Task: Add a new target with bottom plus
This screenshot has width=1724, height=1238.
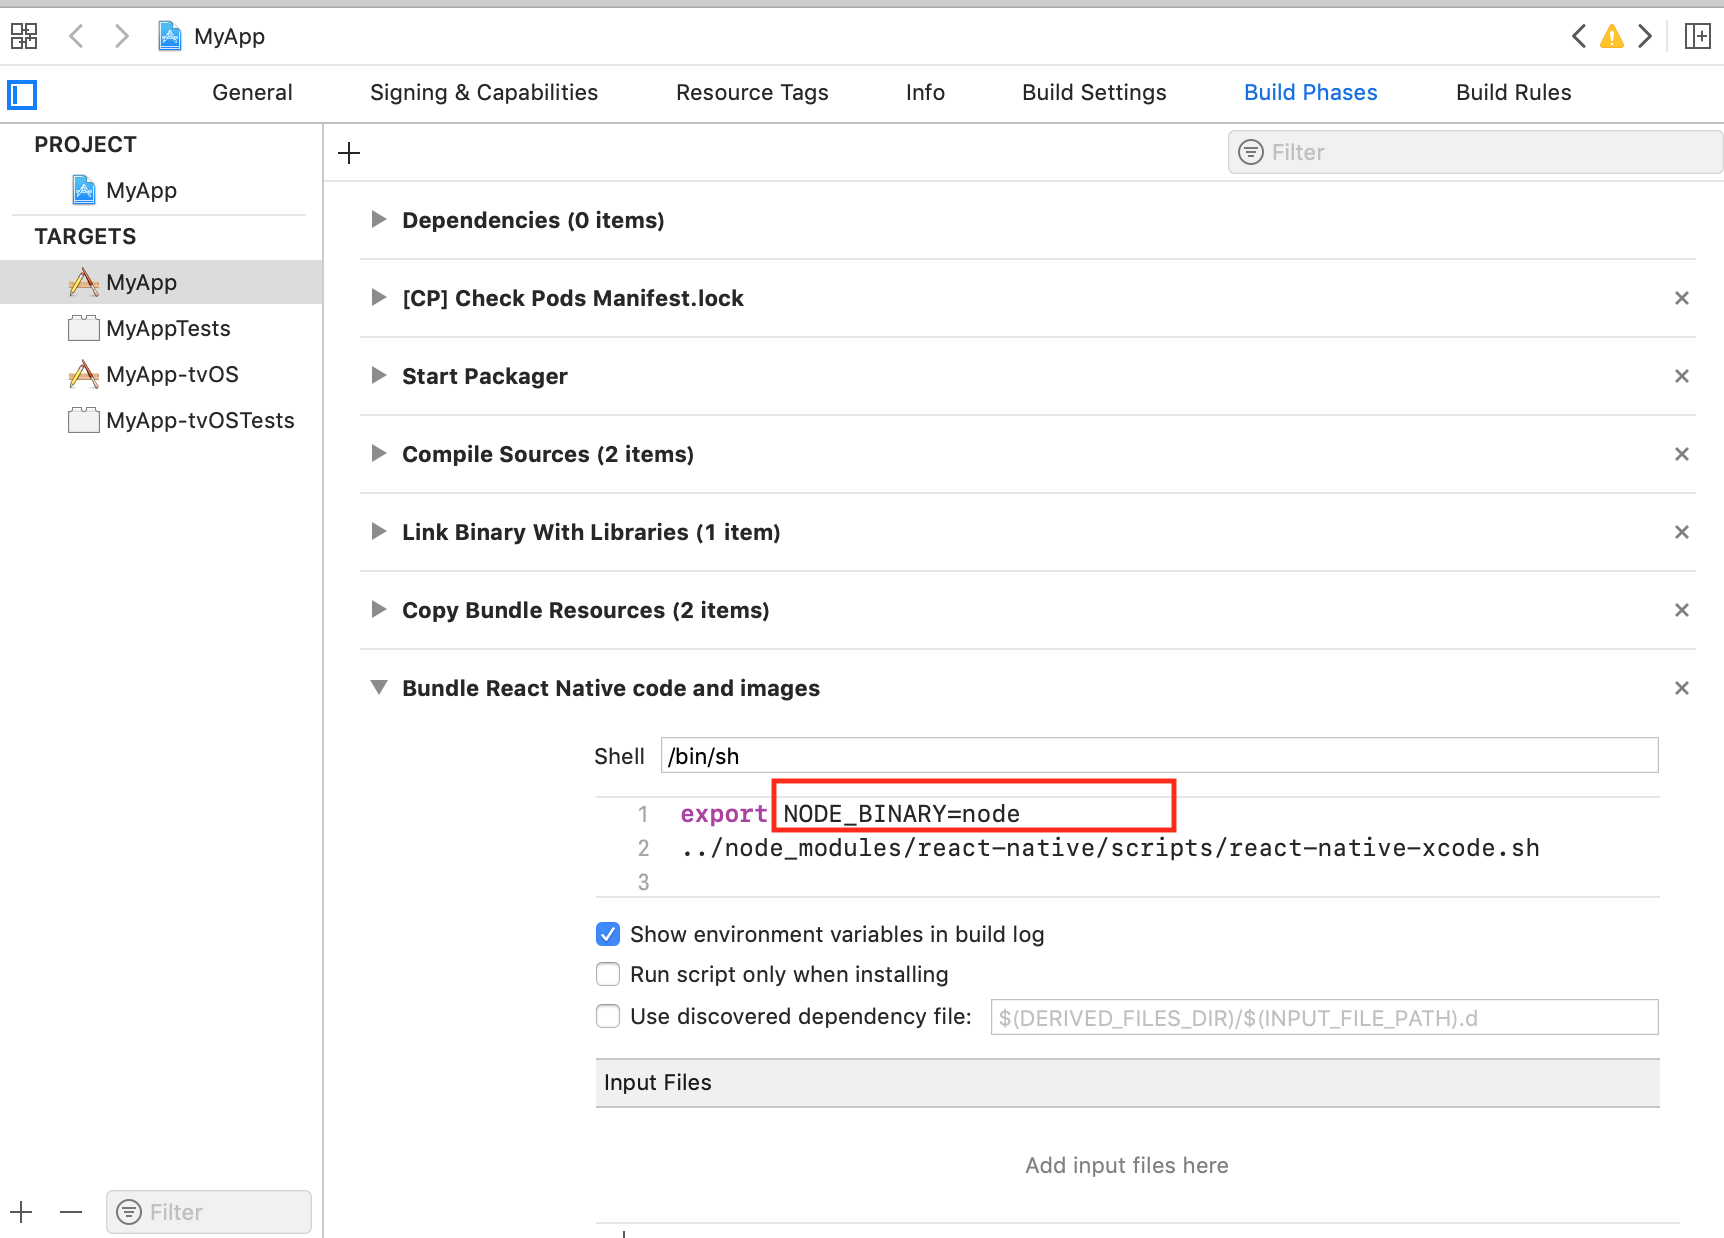Action: pyautogui.click(x=22, y=1212)
